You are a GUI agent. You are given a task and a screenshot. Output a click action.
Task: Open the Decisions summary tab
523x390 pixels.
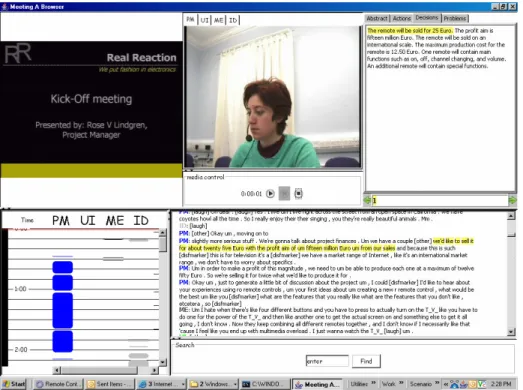coord(427,18)
